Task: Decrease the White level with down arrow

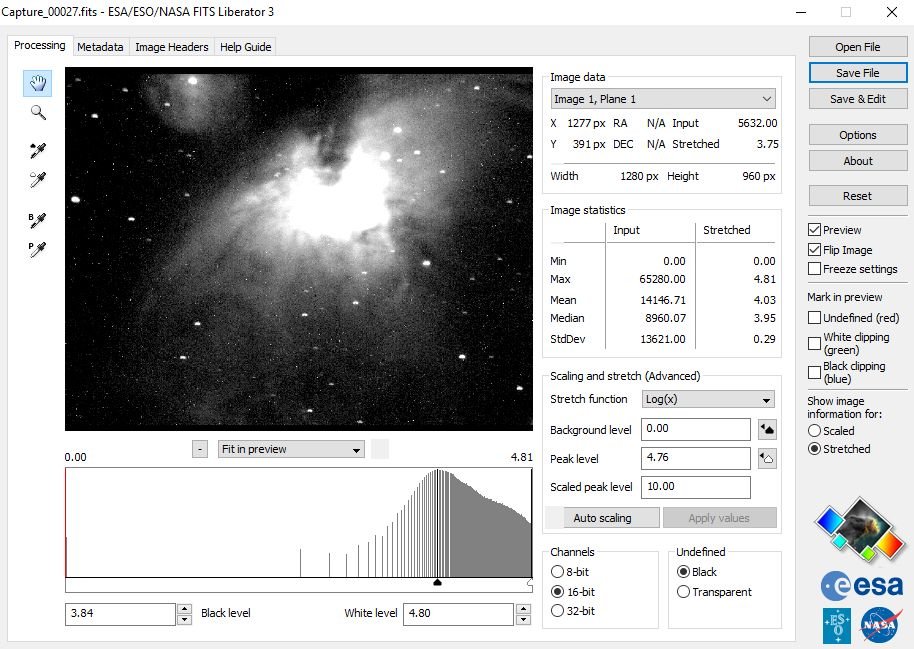Action: [x=523, y=619]
